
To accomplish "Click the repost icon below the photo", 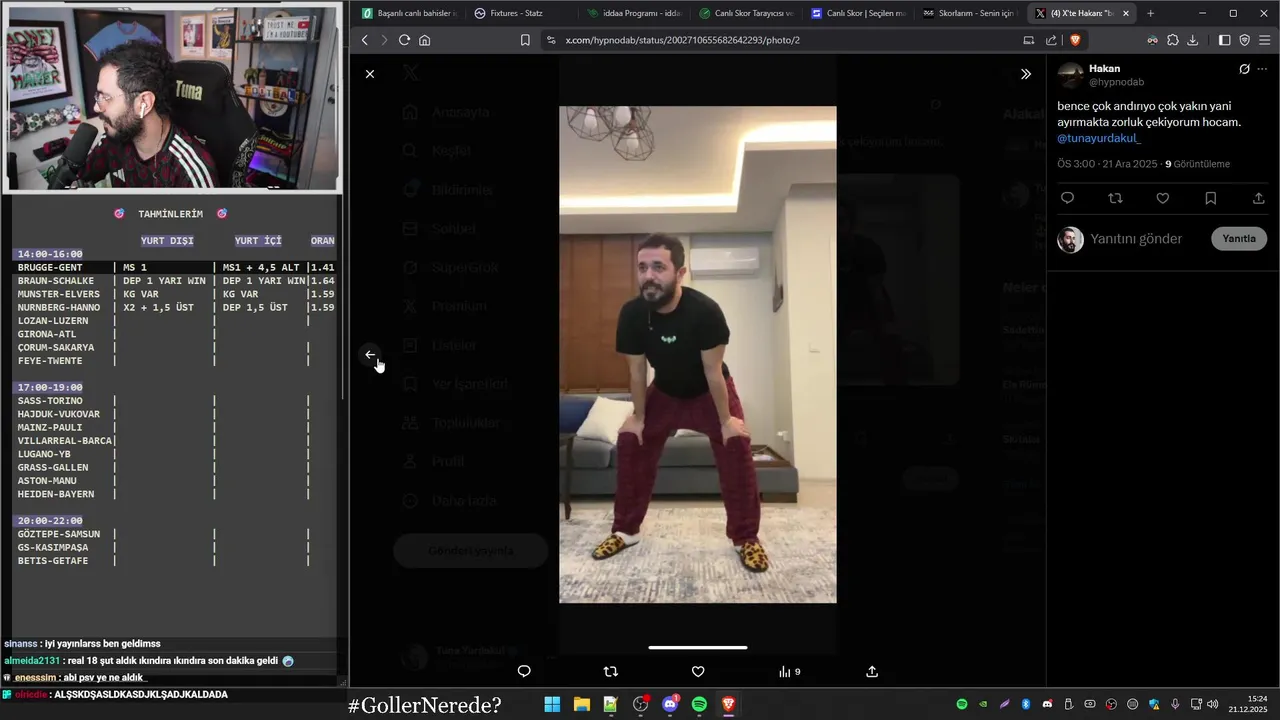I will click(611, 672).
